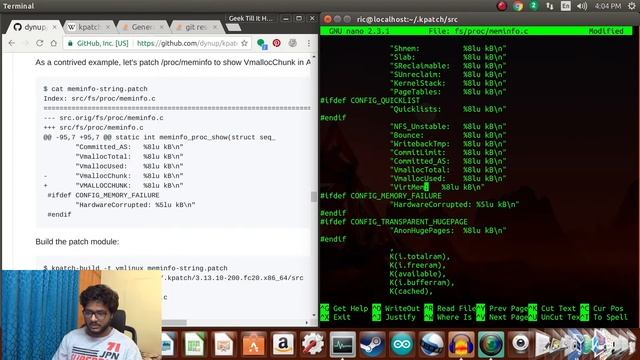This screenshot has height=360, width=640.
Task: Click the red indicator in the top panel
Action: (502, 6)
